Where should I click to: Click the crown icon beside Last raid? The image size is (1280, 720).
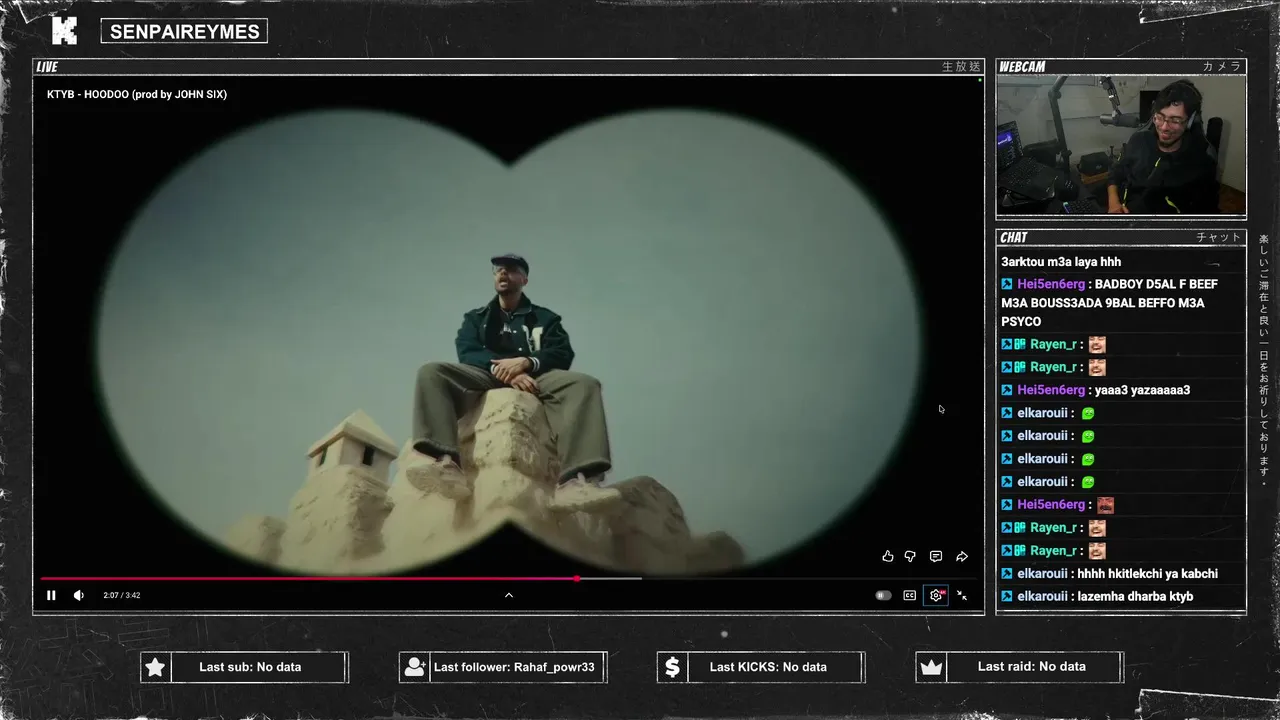click(931, 667)
